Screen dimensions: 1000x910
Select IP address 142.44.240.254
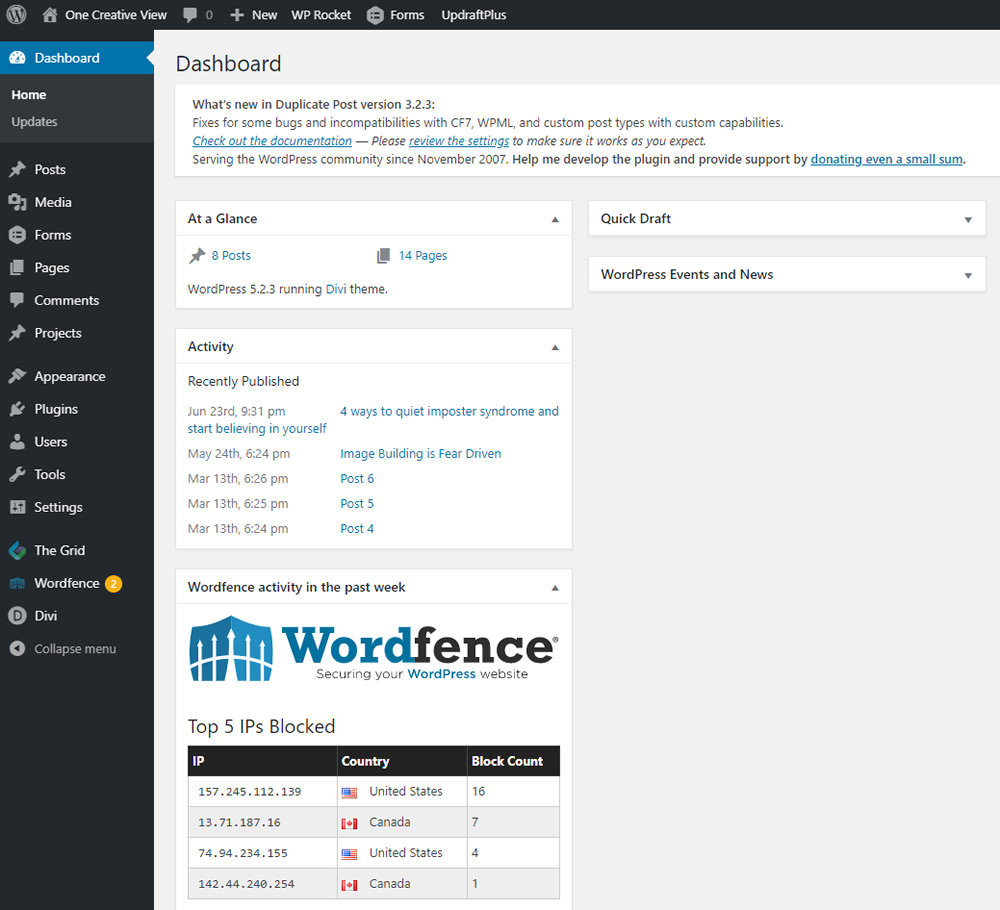tap(246, 884)
